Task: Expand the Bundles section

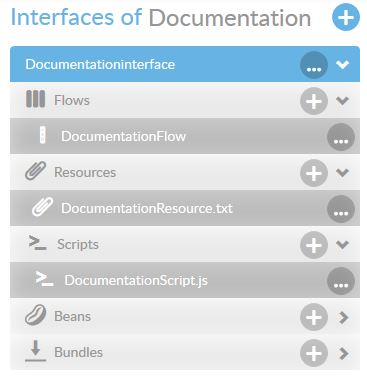Action: pos(343,353)
